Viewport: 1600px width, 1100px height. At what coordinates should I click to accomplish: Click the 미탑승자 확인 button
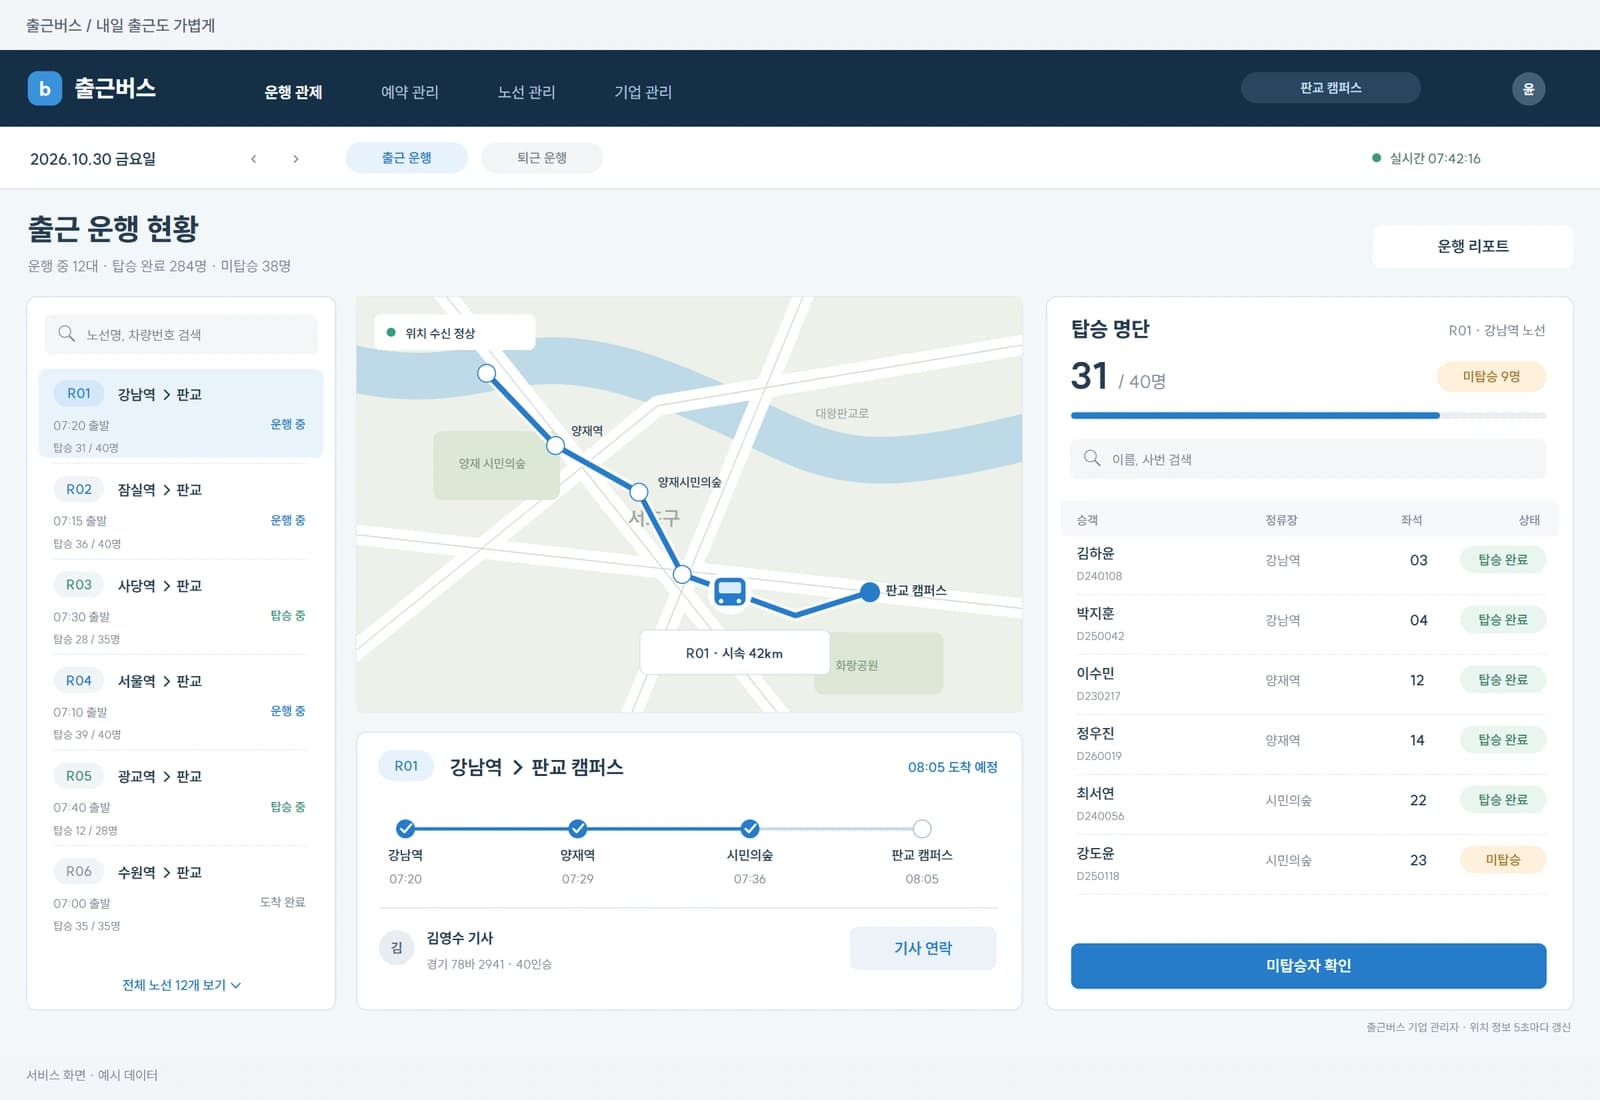tap(1308, 965)
